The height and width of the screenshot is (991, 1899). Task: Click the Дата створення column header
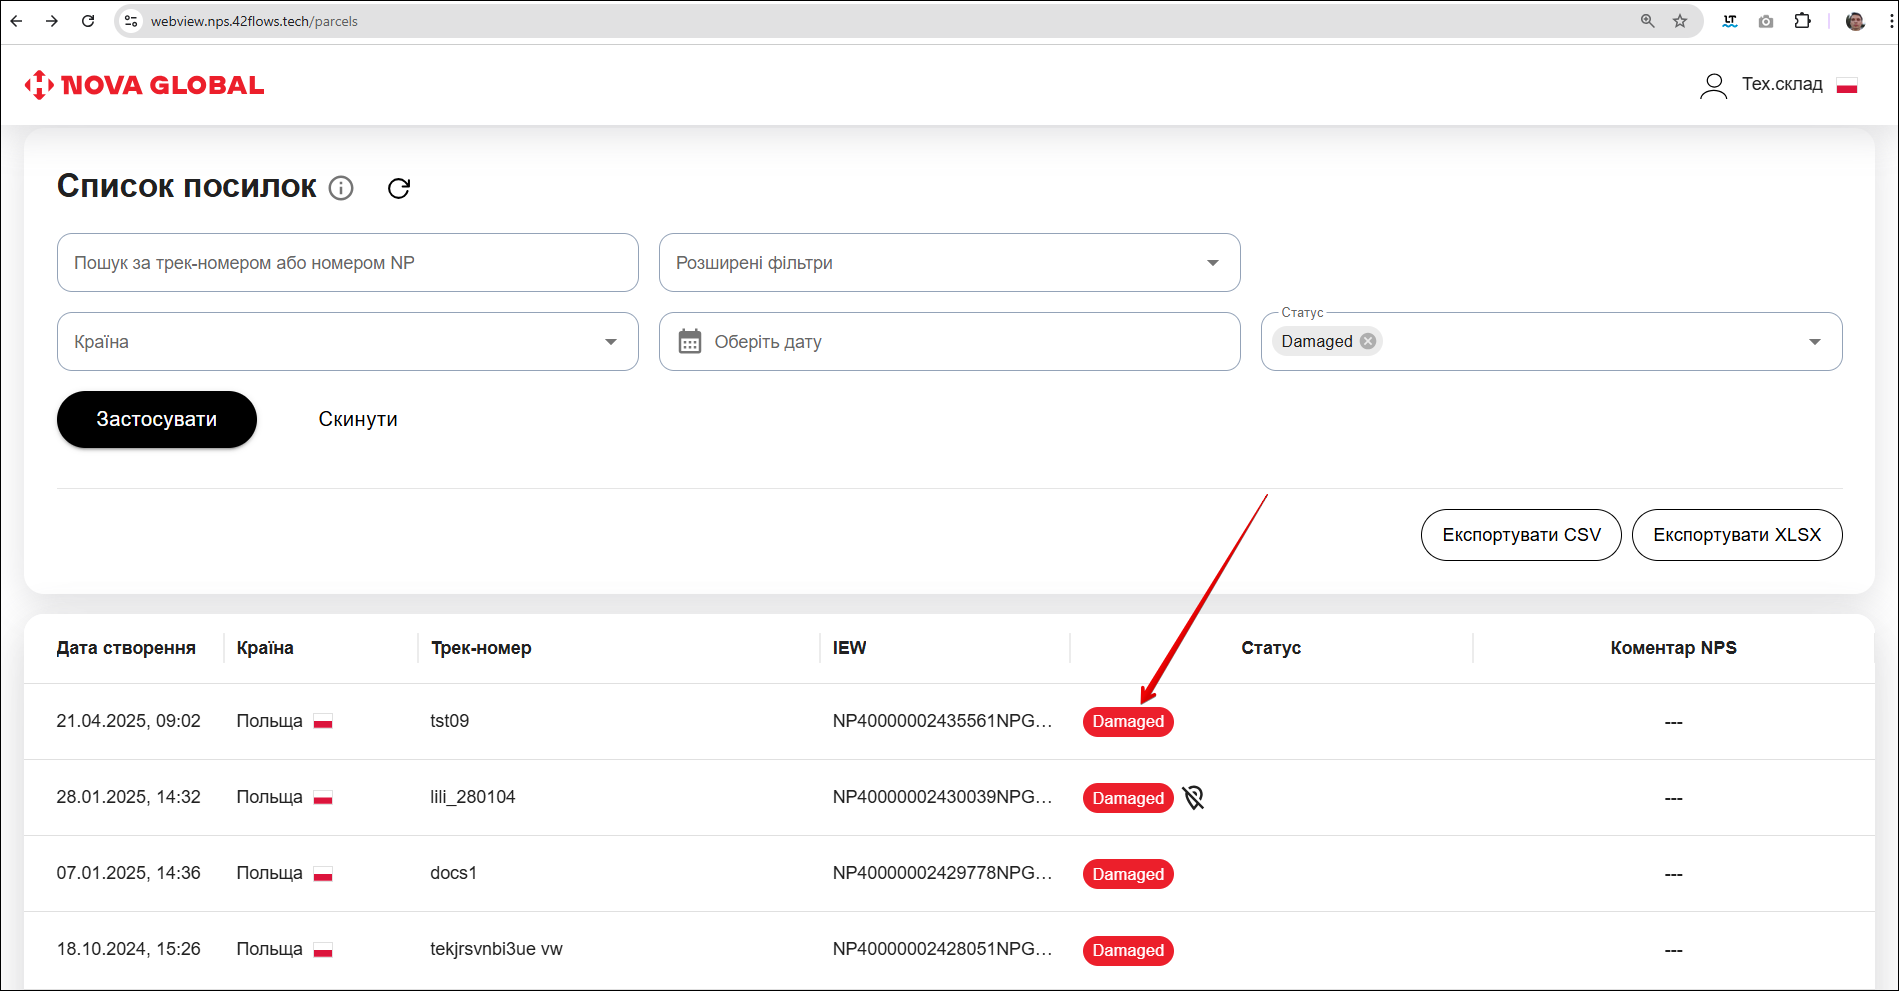[x=126, y=648]
